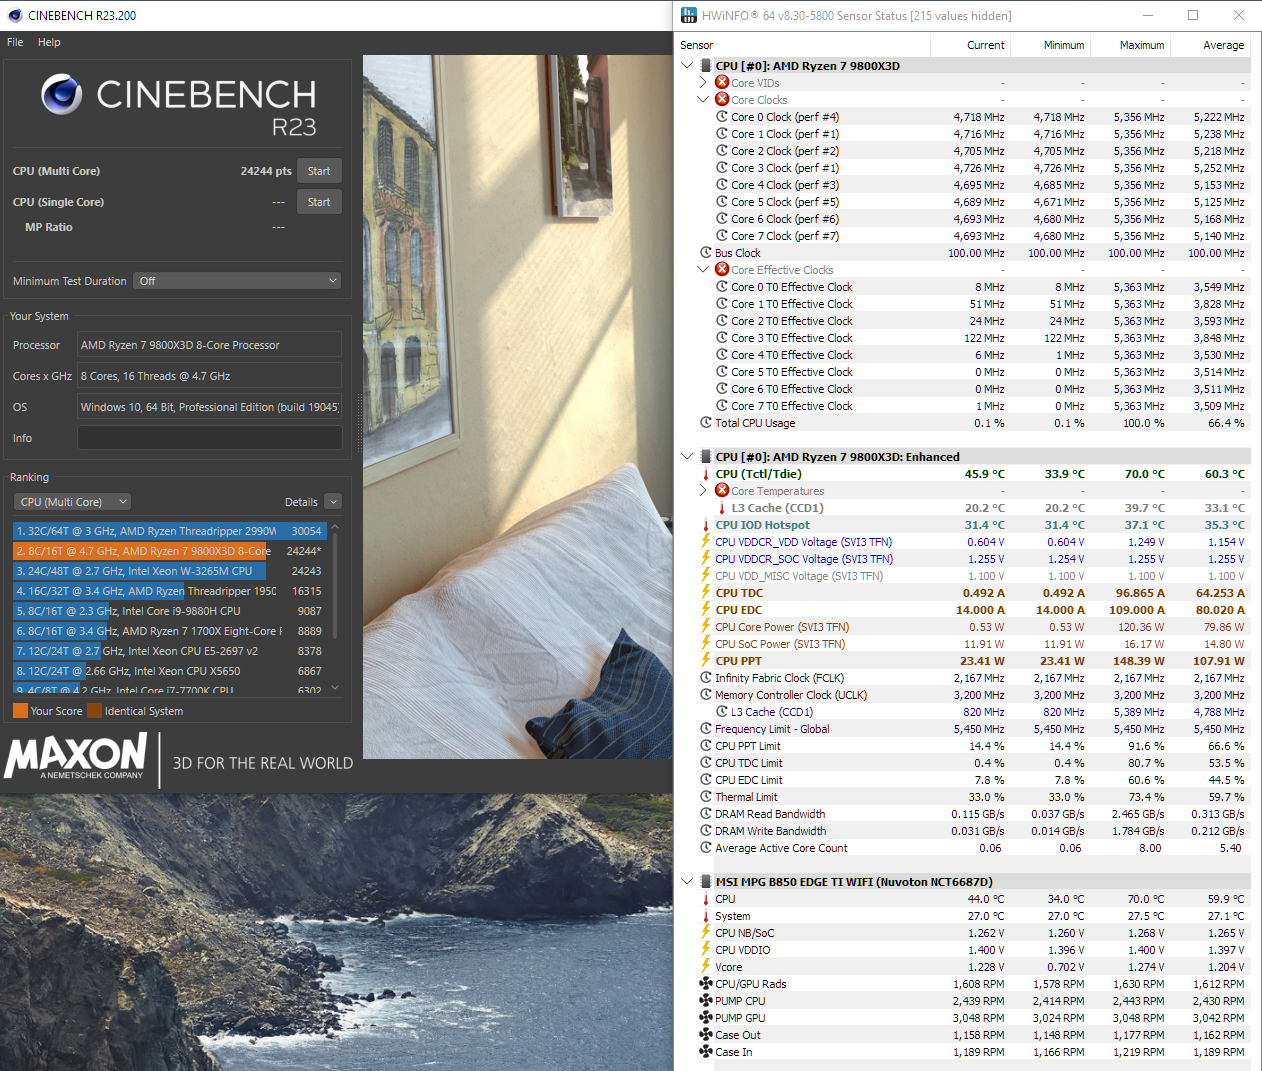Click the orange Your Score swatch
Viewport: 1262px width, 1071px height.
[20, 711]
